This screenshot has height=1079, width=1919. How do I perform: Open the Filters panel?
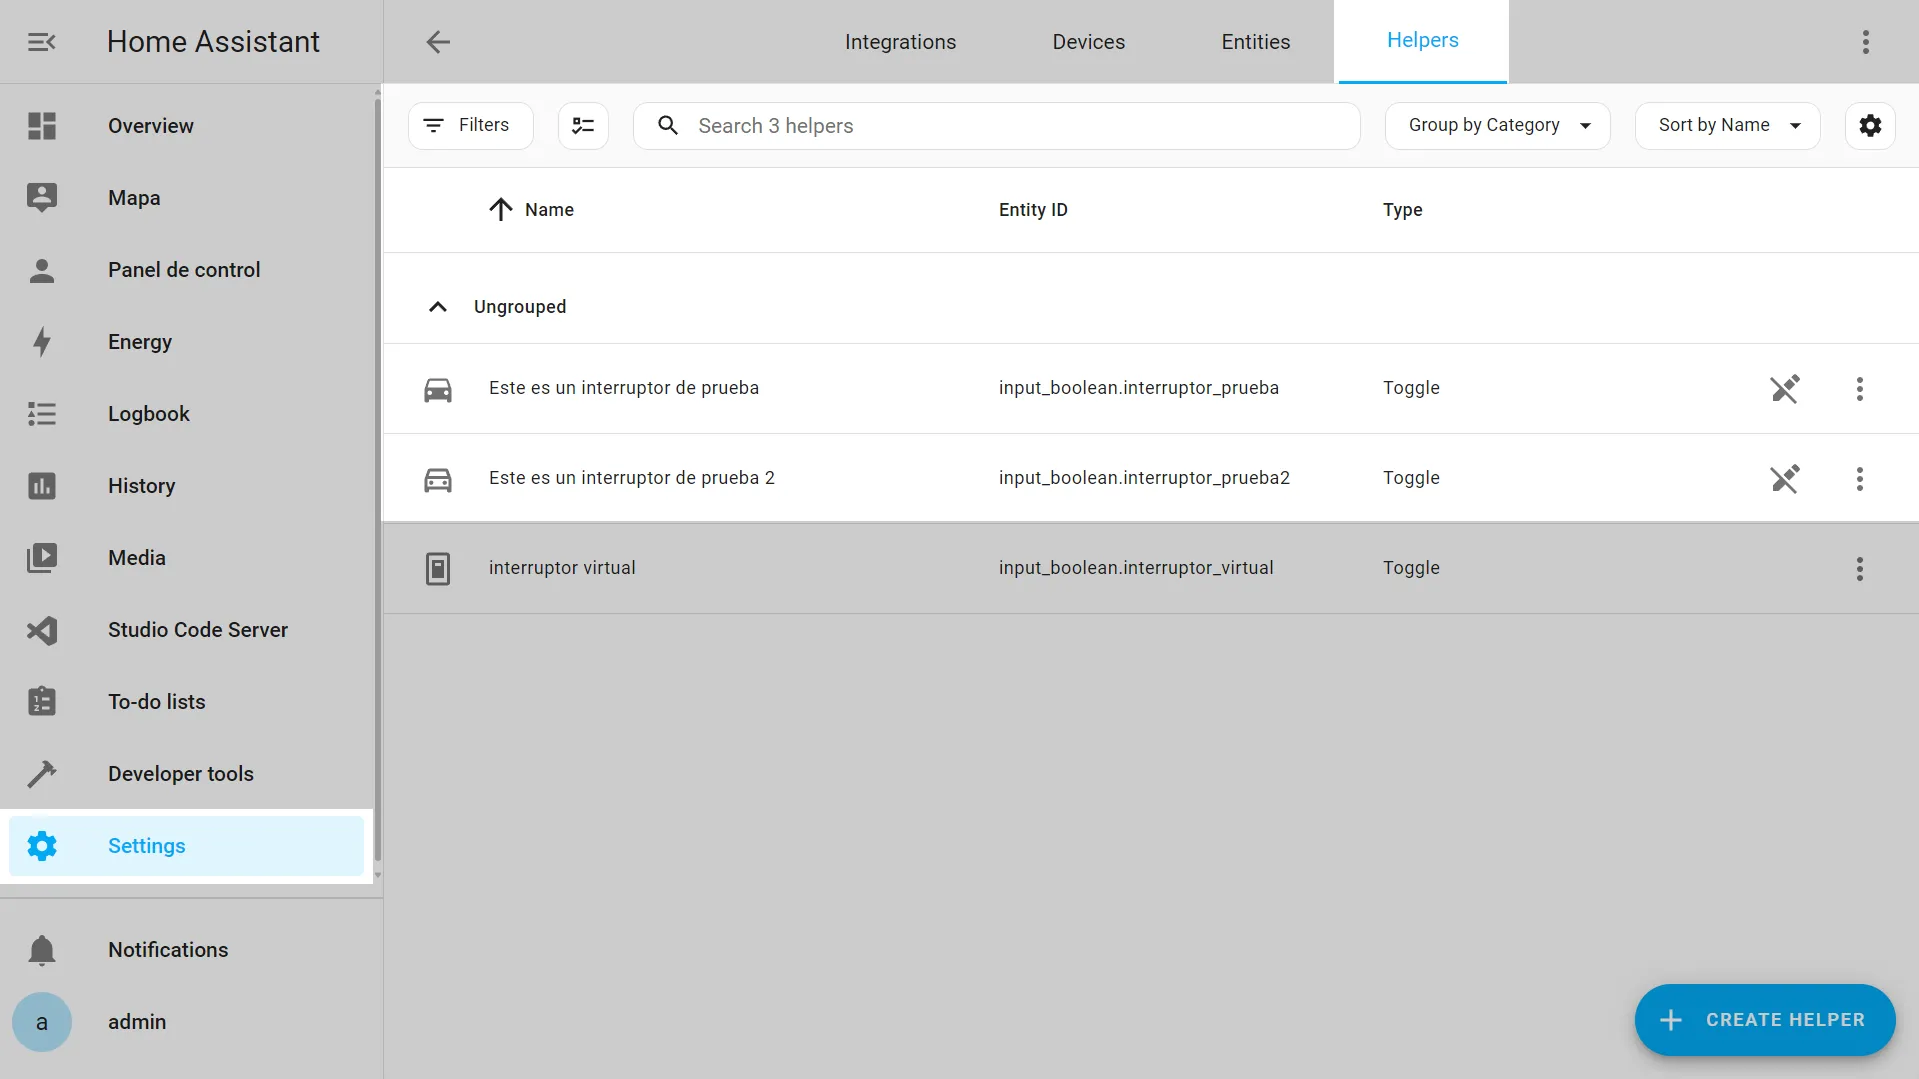point(470,126)
